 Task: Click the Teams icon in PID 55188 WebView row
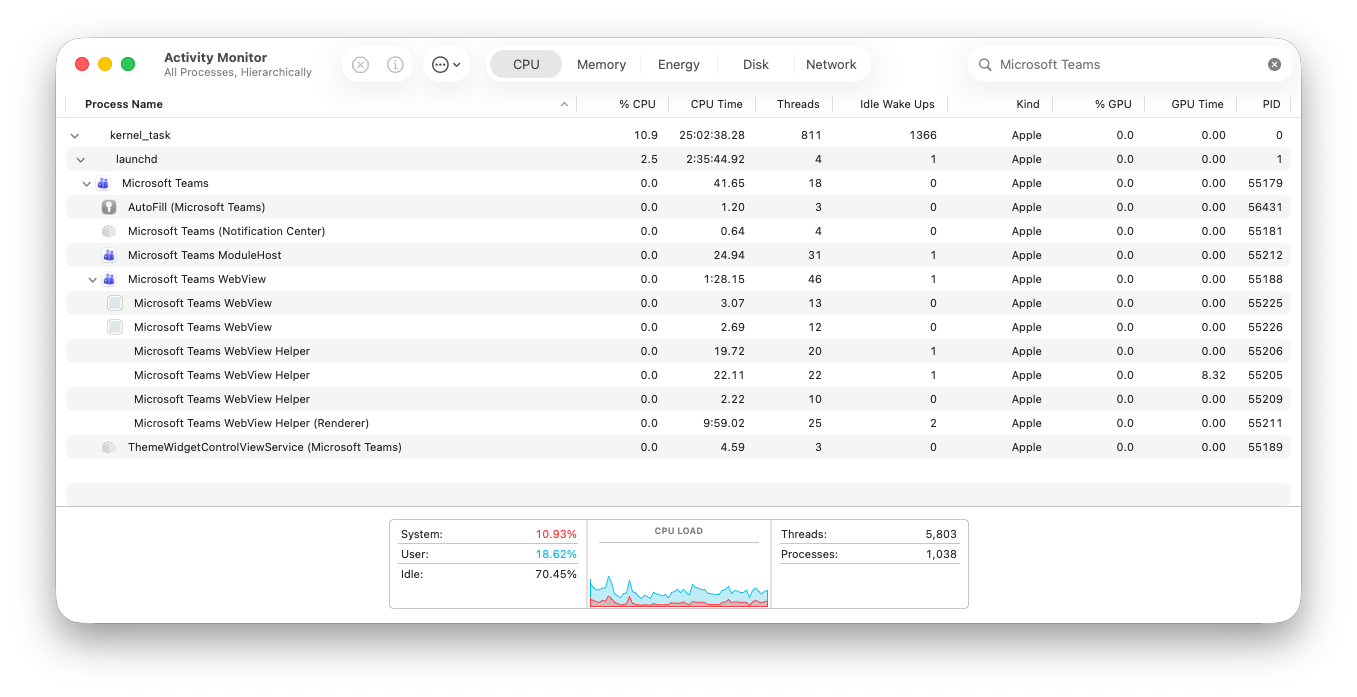pyautogui.click(x=109, y=279)
